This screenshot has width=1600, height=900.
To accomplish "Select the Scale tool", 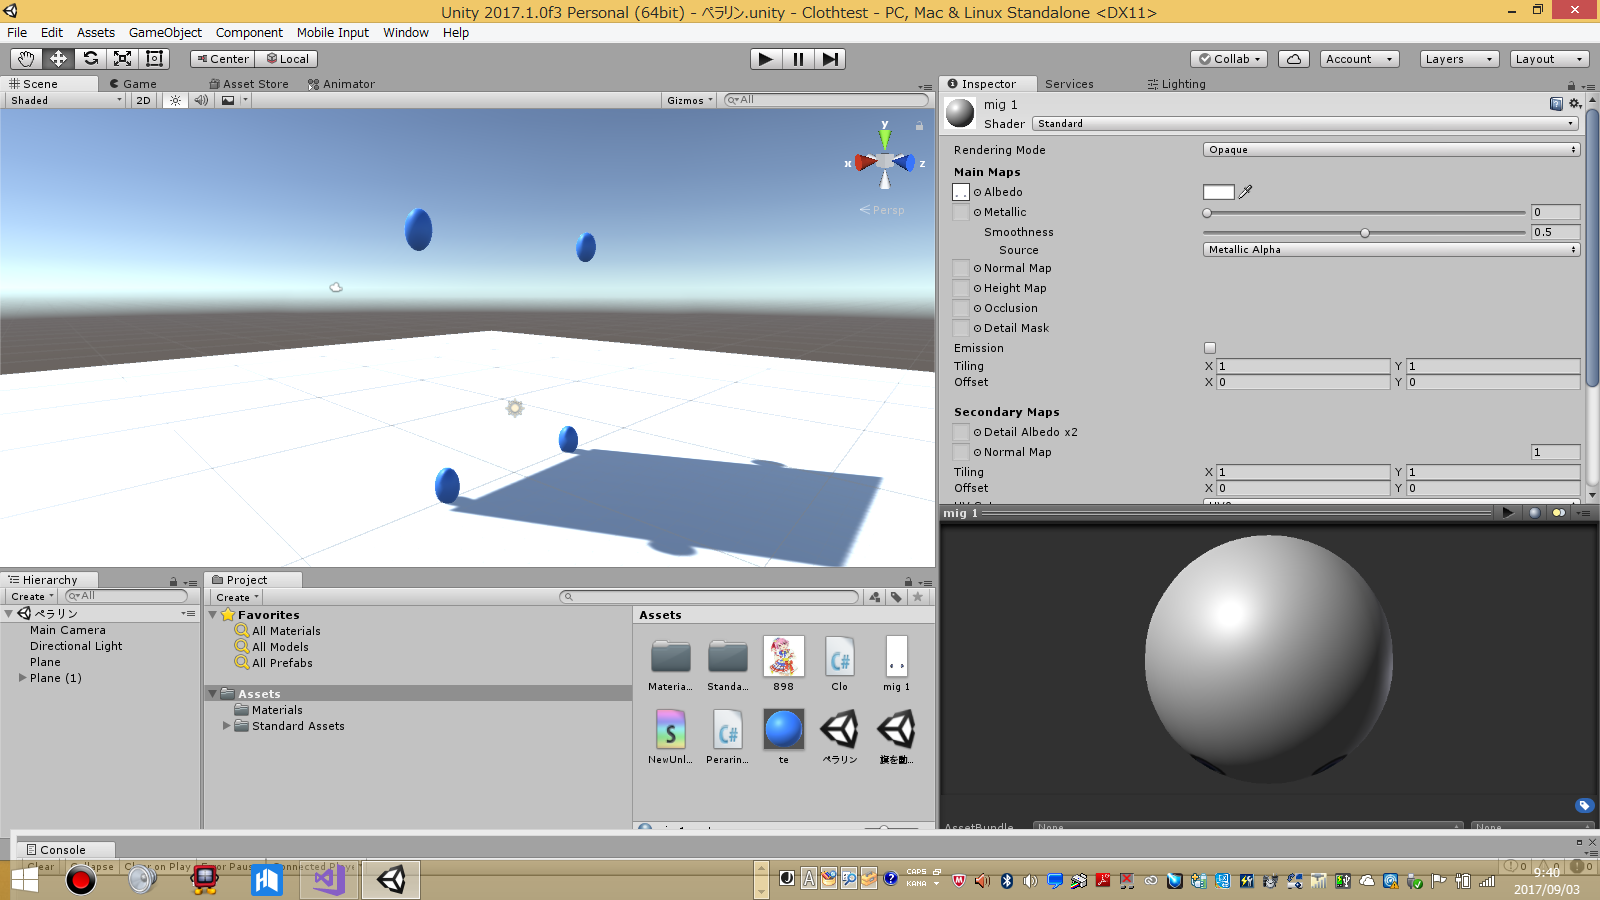I will 123,59.
